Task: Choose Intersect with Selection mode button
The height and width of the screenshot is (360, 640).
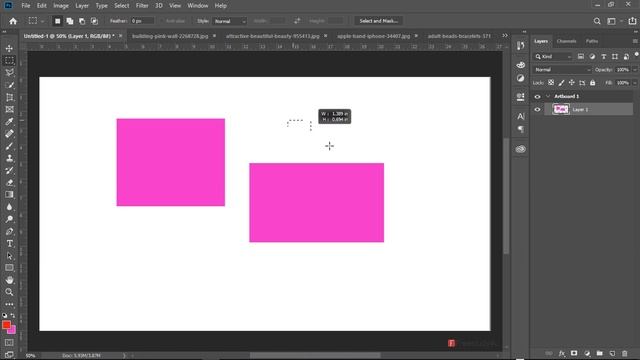Action: coord(94,21)
